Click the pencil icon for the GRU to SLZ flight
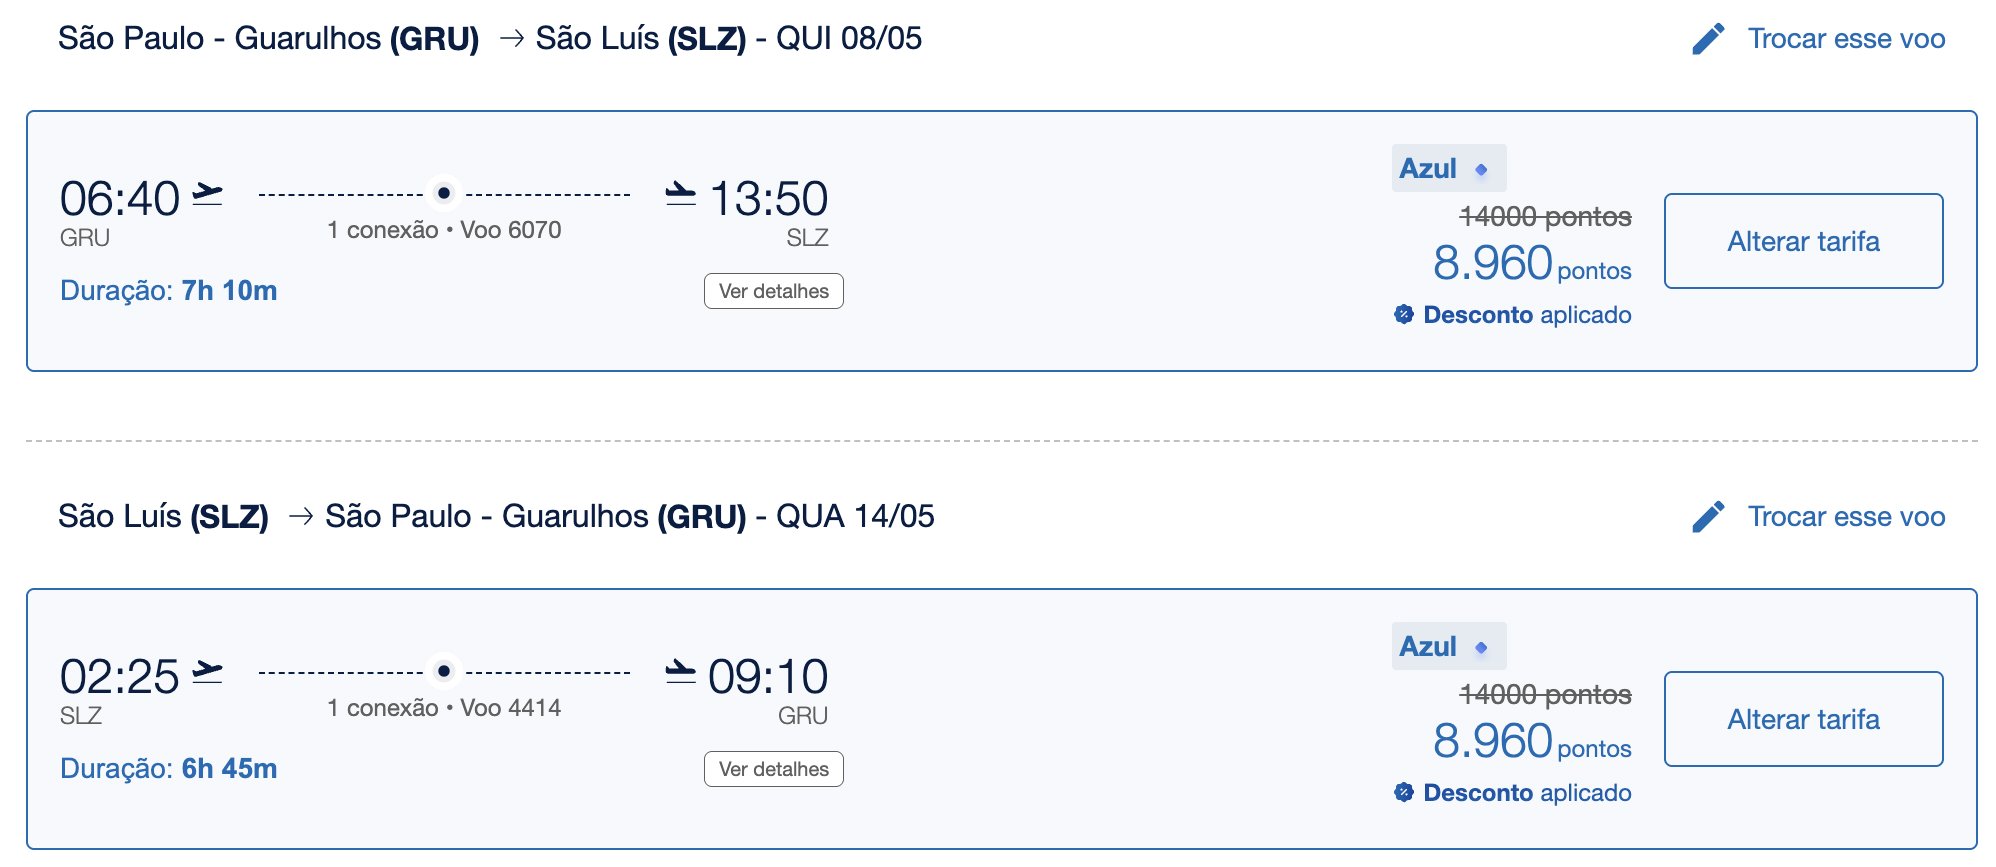1996x867 pixels. tap(1708, 39)
